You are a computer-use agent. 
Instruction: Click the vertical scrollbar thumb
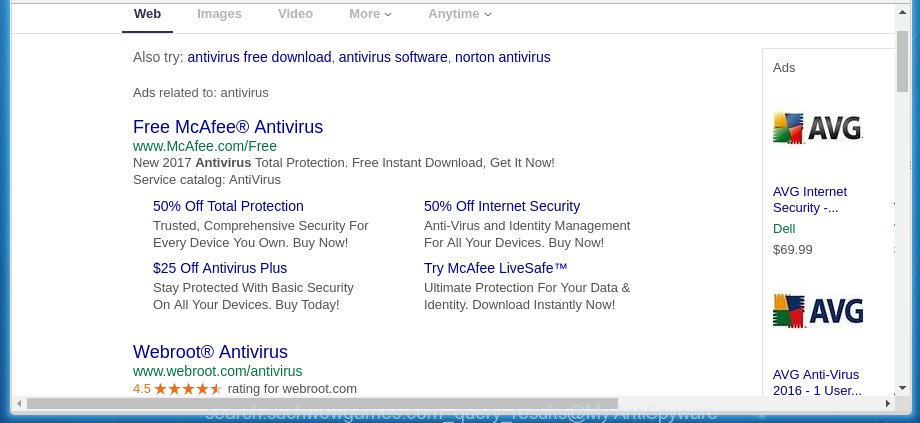click(x=902, y=62)
